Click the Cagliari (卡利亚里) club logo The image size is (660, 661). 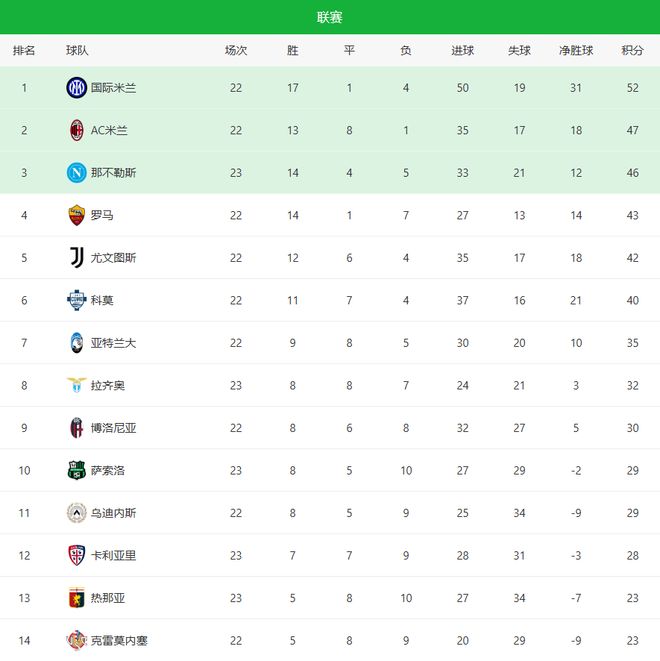point(77,555)
